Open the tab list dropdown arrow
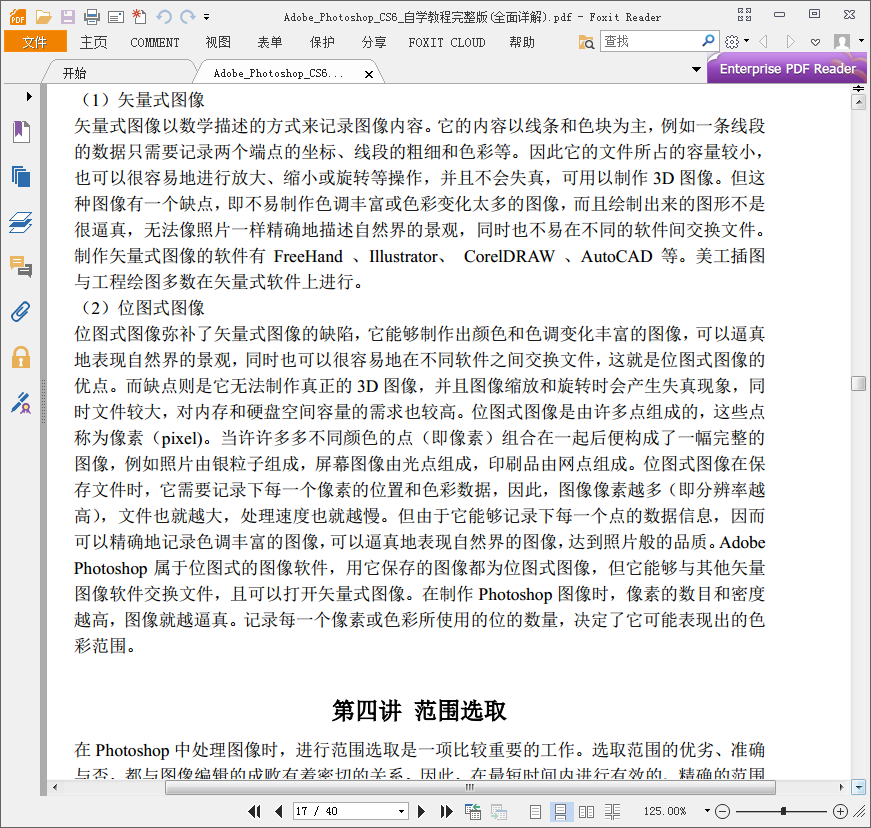871x828 pixels. tap(696, 69)
